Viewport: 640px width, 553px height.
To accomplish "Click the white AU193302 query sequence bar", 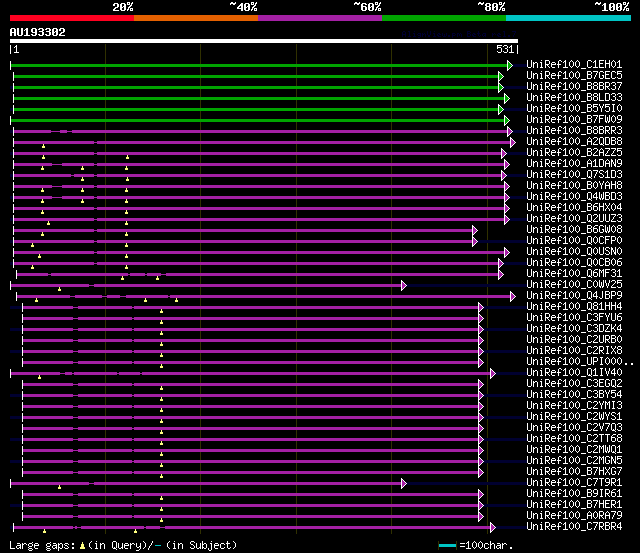I will point(264,41).
